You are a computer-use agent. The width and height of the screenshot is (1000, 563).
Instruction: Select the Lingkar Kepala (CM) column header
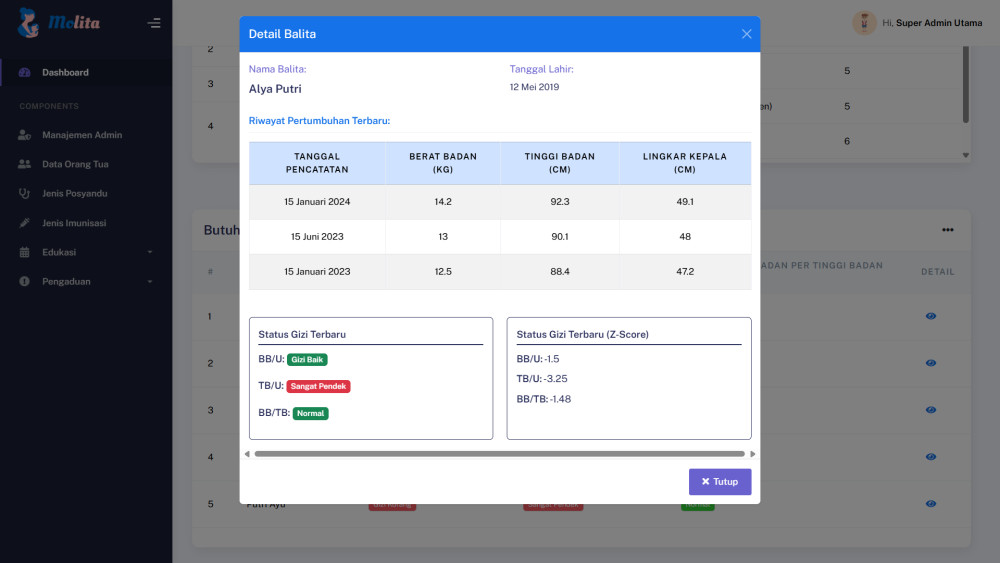point(685,163)
